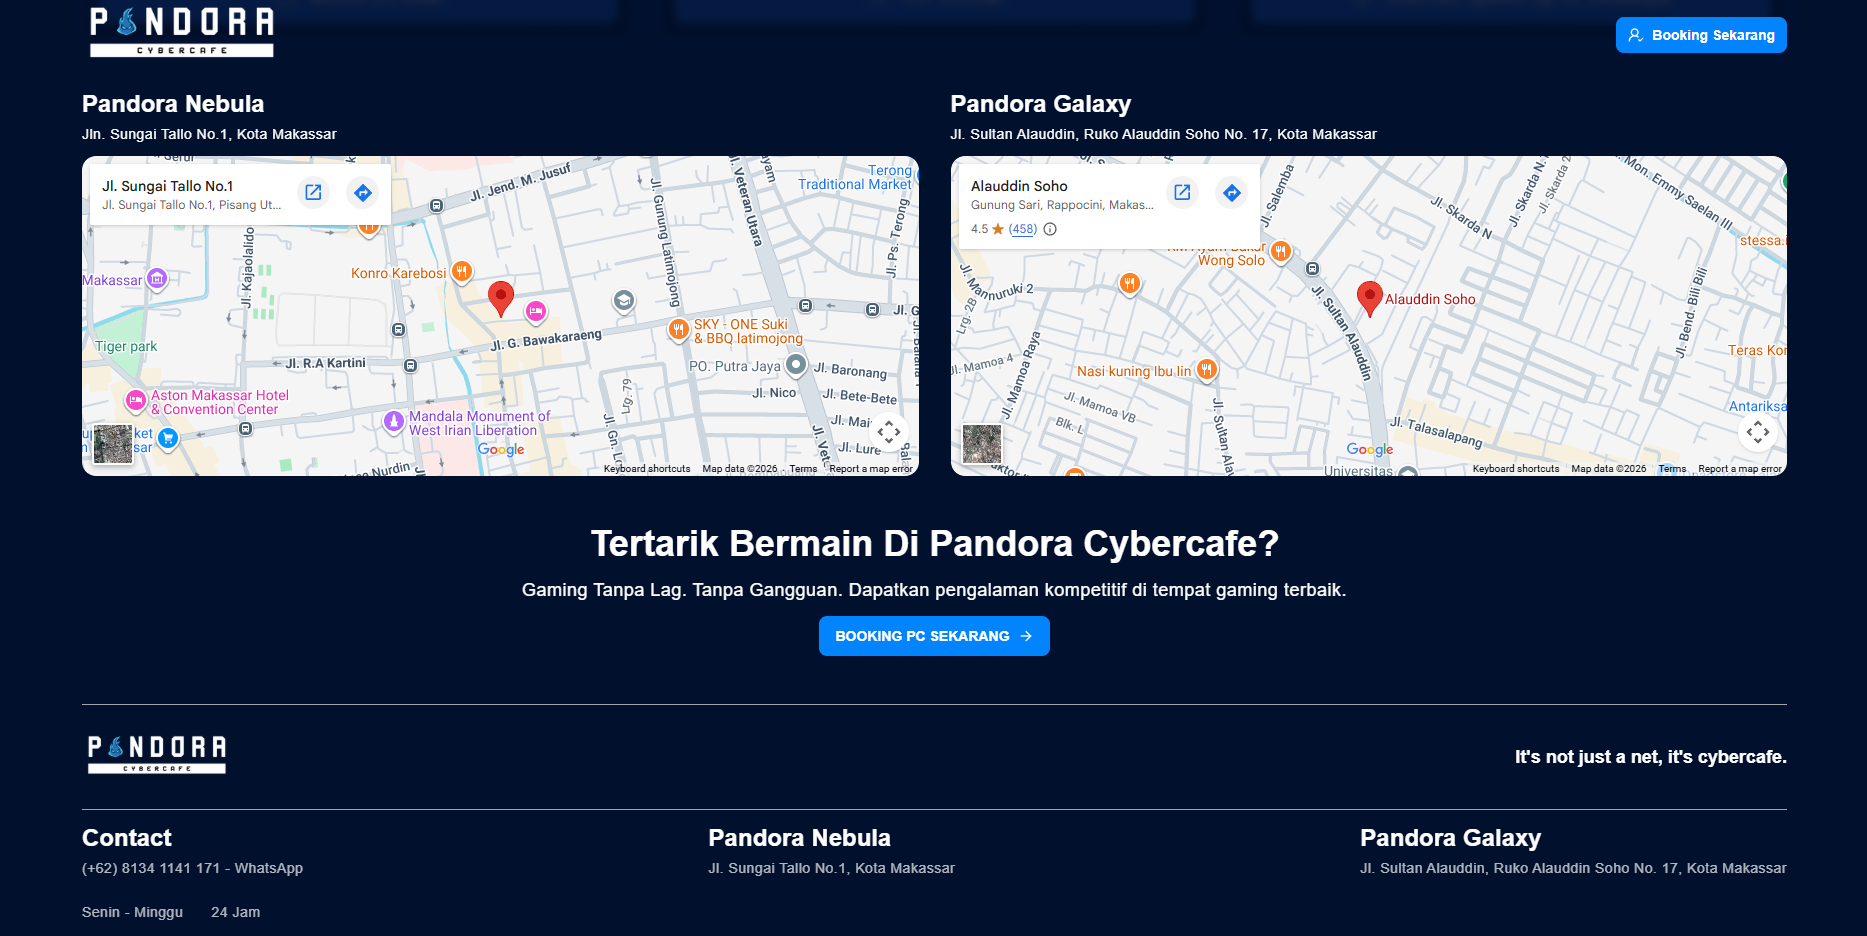Click the WhatsApp contact number text
The image size is (1867, 936).
pyautogui.click(x=192, y=868)
